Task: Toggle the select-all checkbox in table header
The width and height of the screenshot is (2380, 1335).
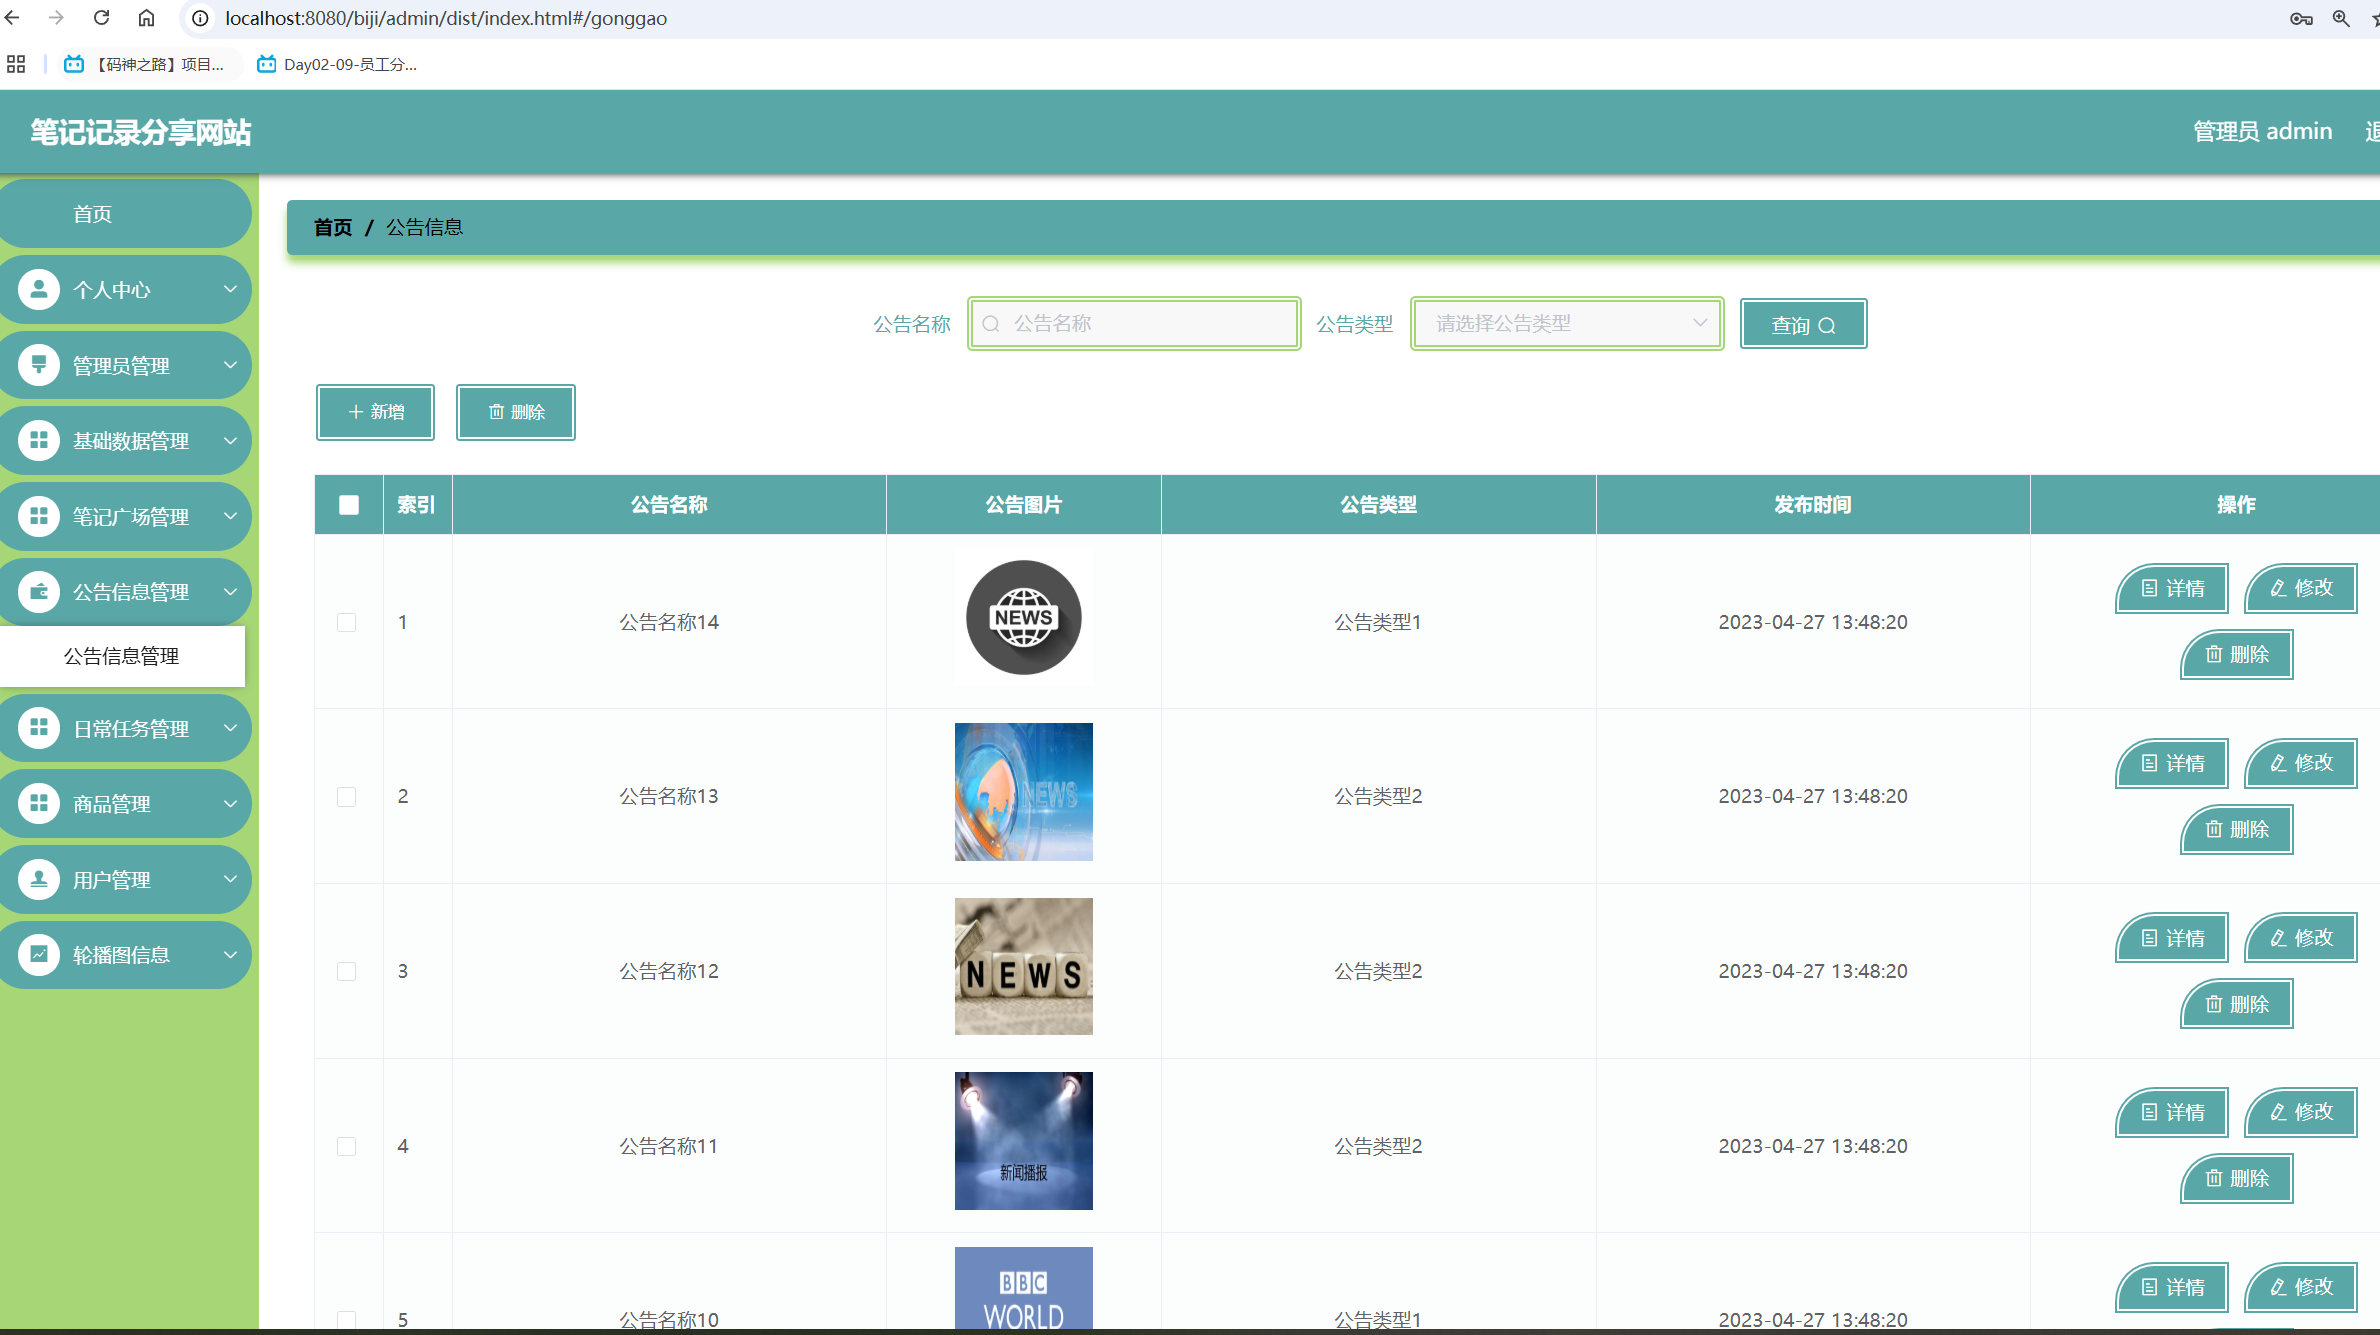Action: (349, 505)
